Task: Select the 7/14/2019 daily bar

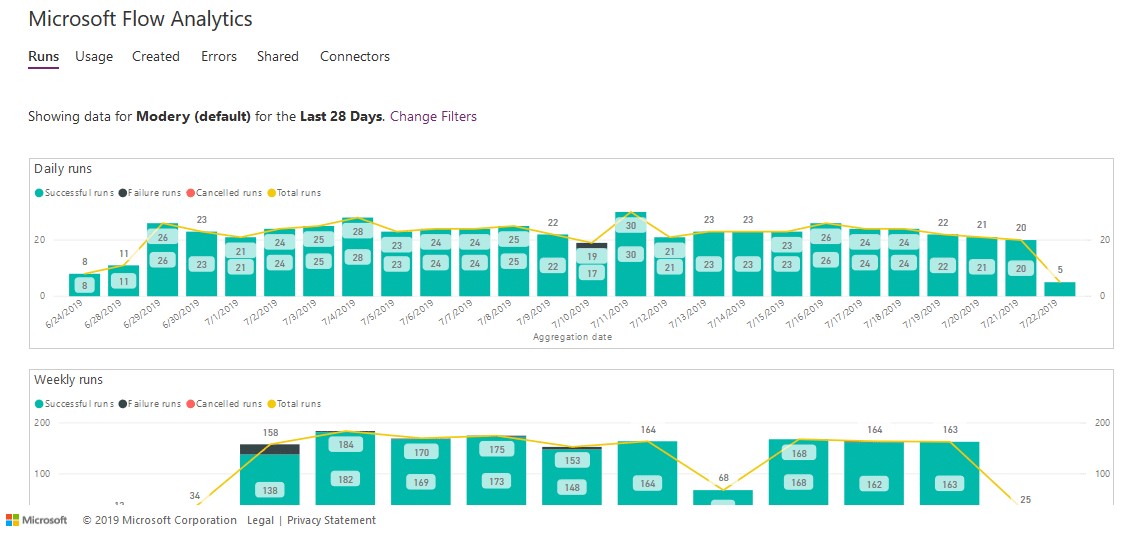Action: 747,264
